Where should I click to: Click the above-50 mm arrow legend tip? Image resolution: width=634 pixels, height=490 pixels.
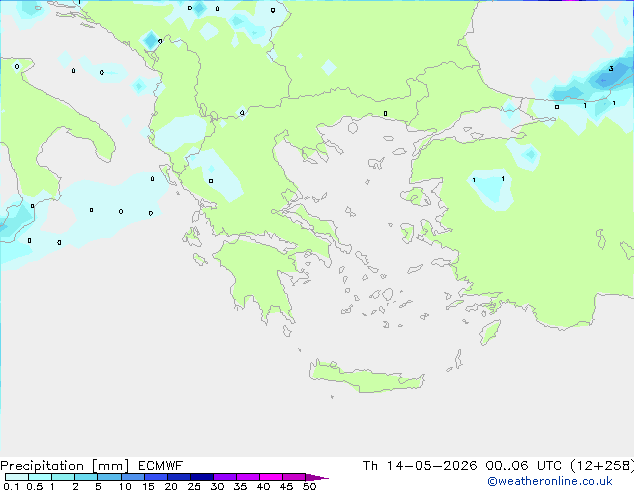(317, 477)
